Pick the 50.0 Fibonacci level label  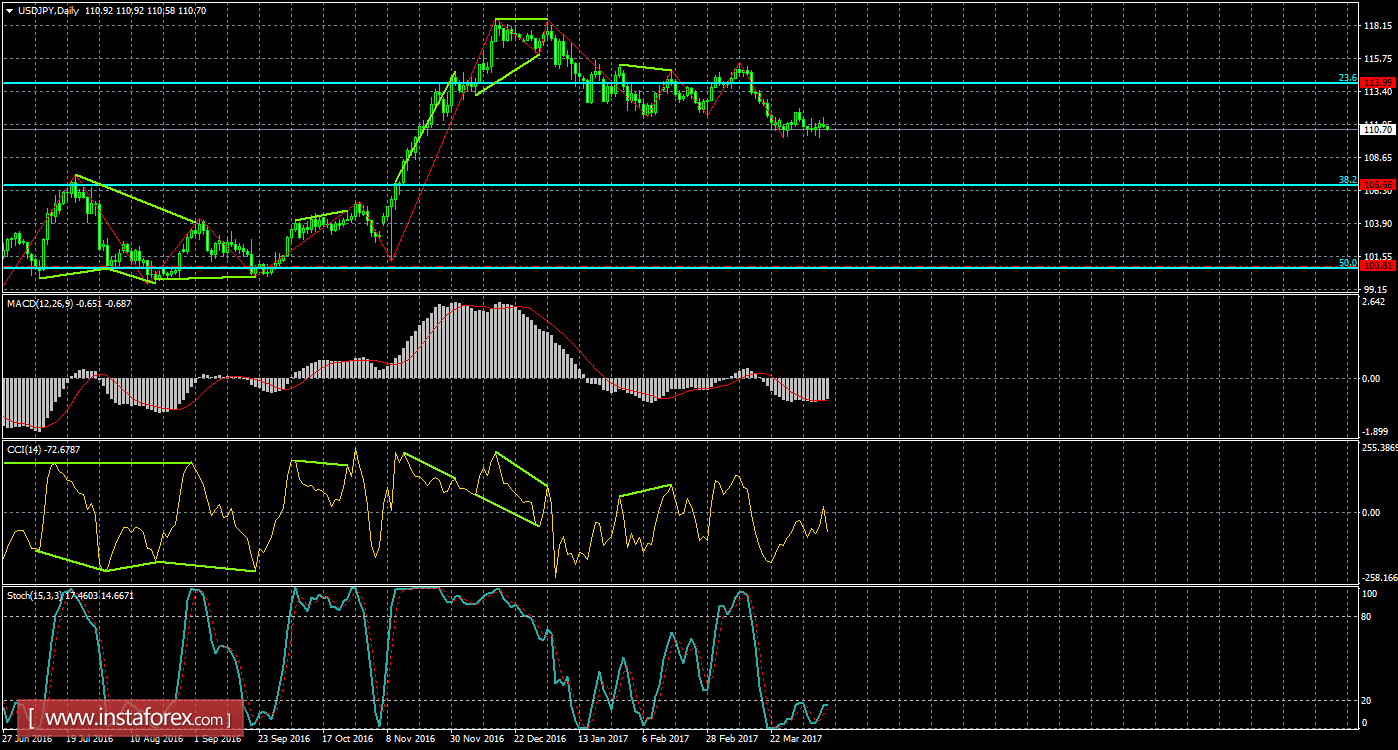pos(1347,262)
